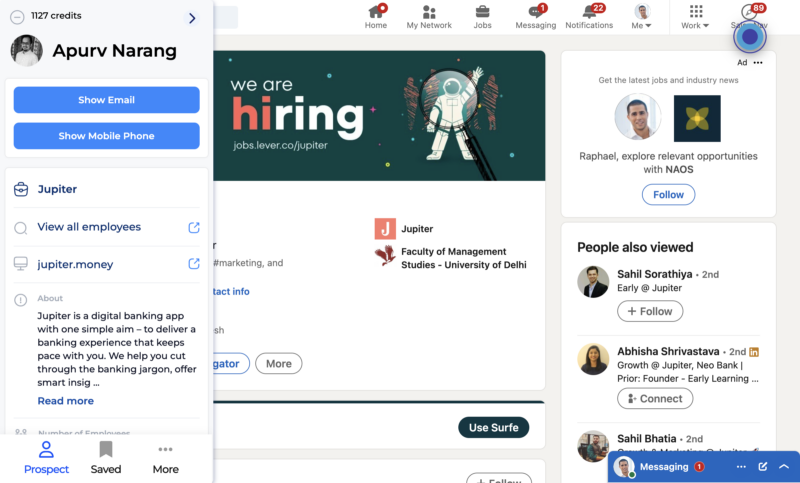Open the contact info link
The width and height of the screenshot is (800, 483).
231,291
